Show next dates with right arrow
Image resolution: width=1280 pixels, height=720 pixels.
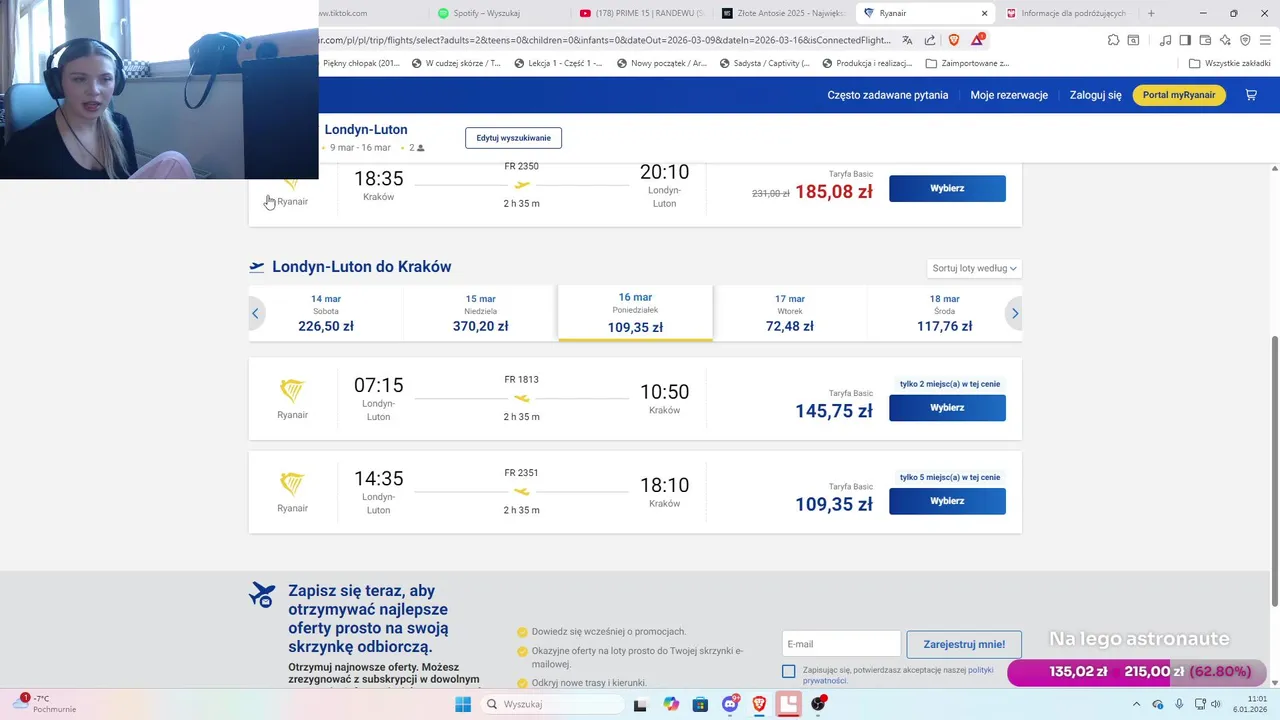pos(1014,313)
